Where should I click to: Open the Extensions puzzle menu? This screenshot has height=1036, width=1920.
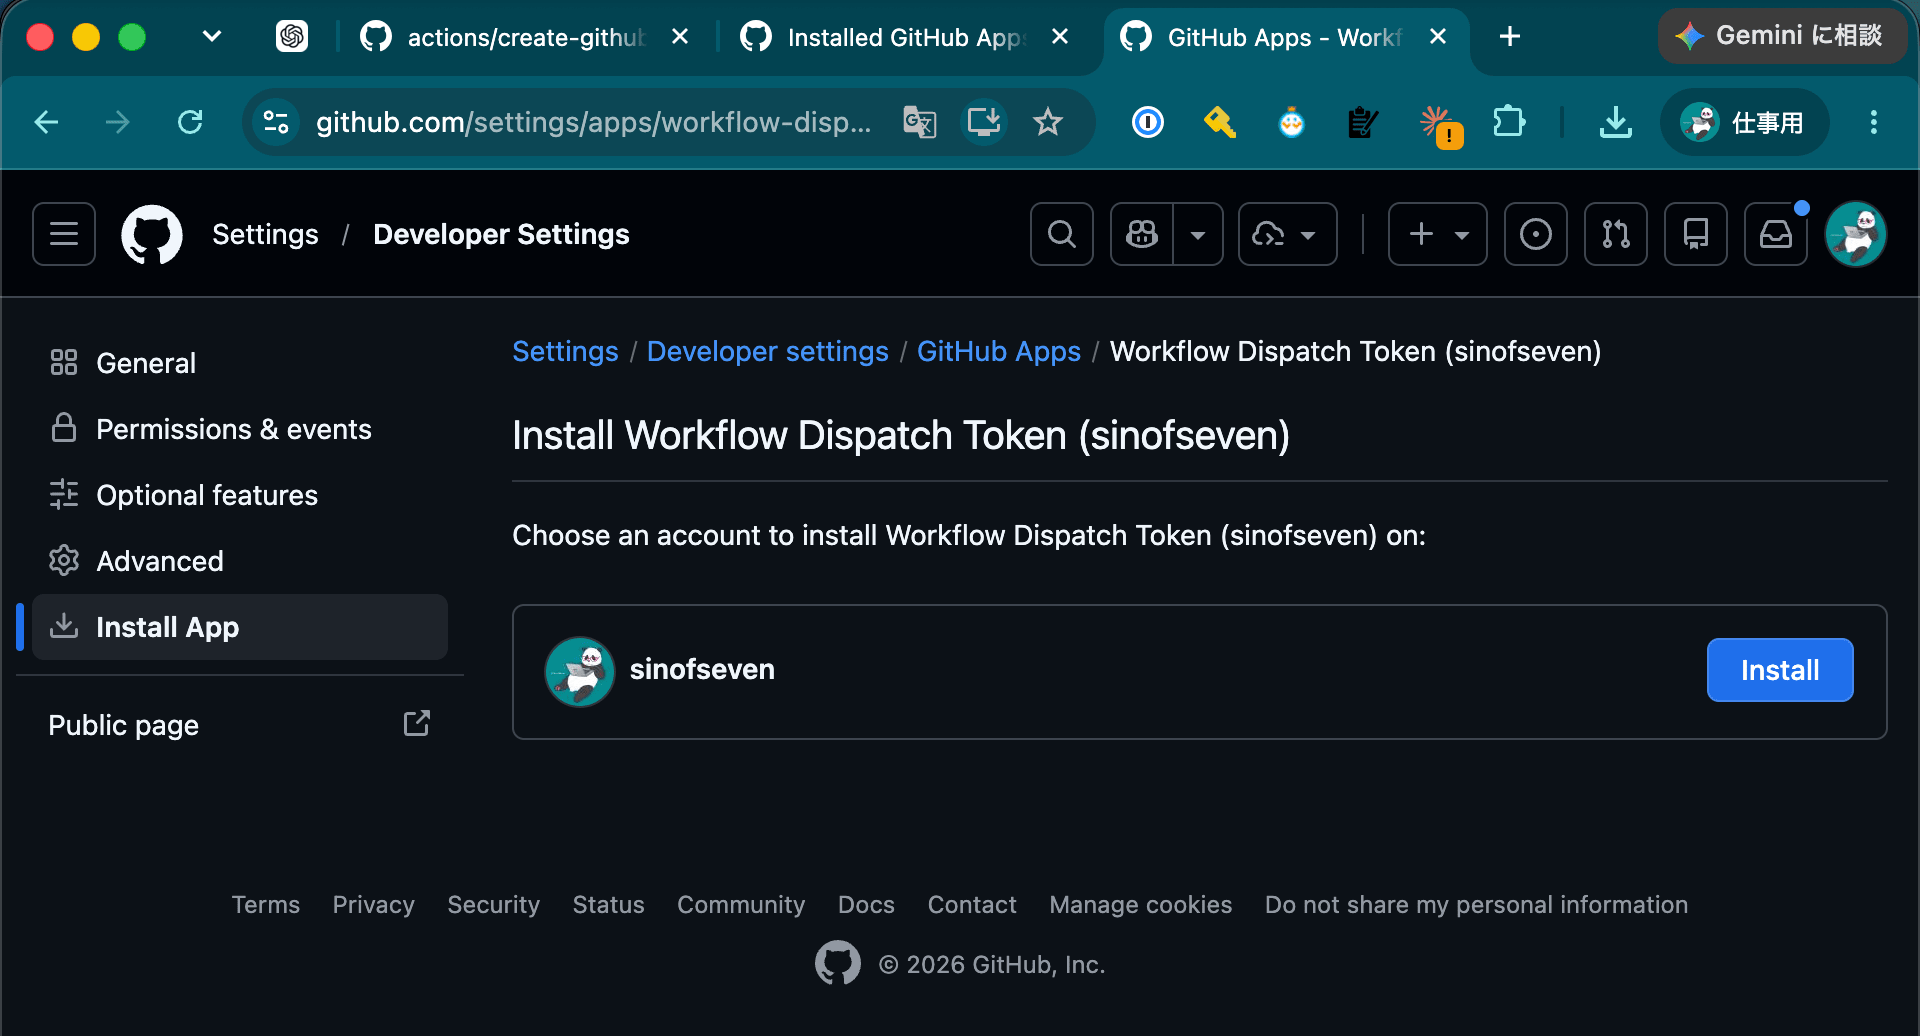click(1509, 122)
